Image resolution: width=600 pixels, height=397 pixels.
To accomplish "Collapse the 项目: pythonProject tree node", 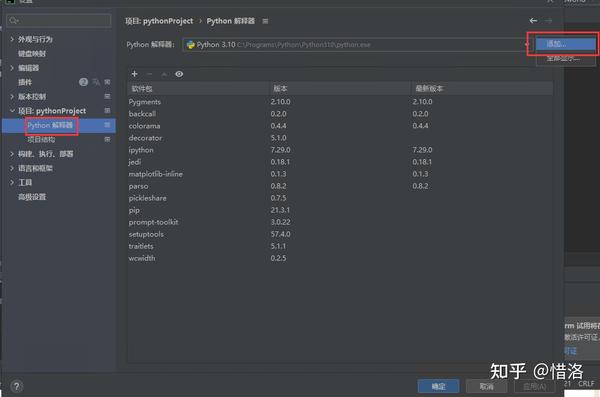I will (12, 111).
